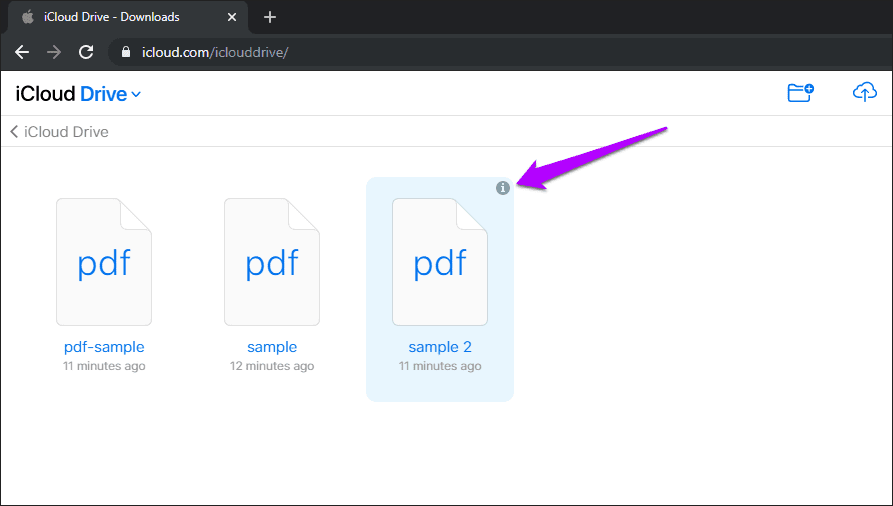893x506 pixels.
Task: Close the iCloud Drive - Downloads tab
Action: pos(232,17)
